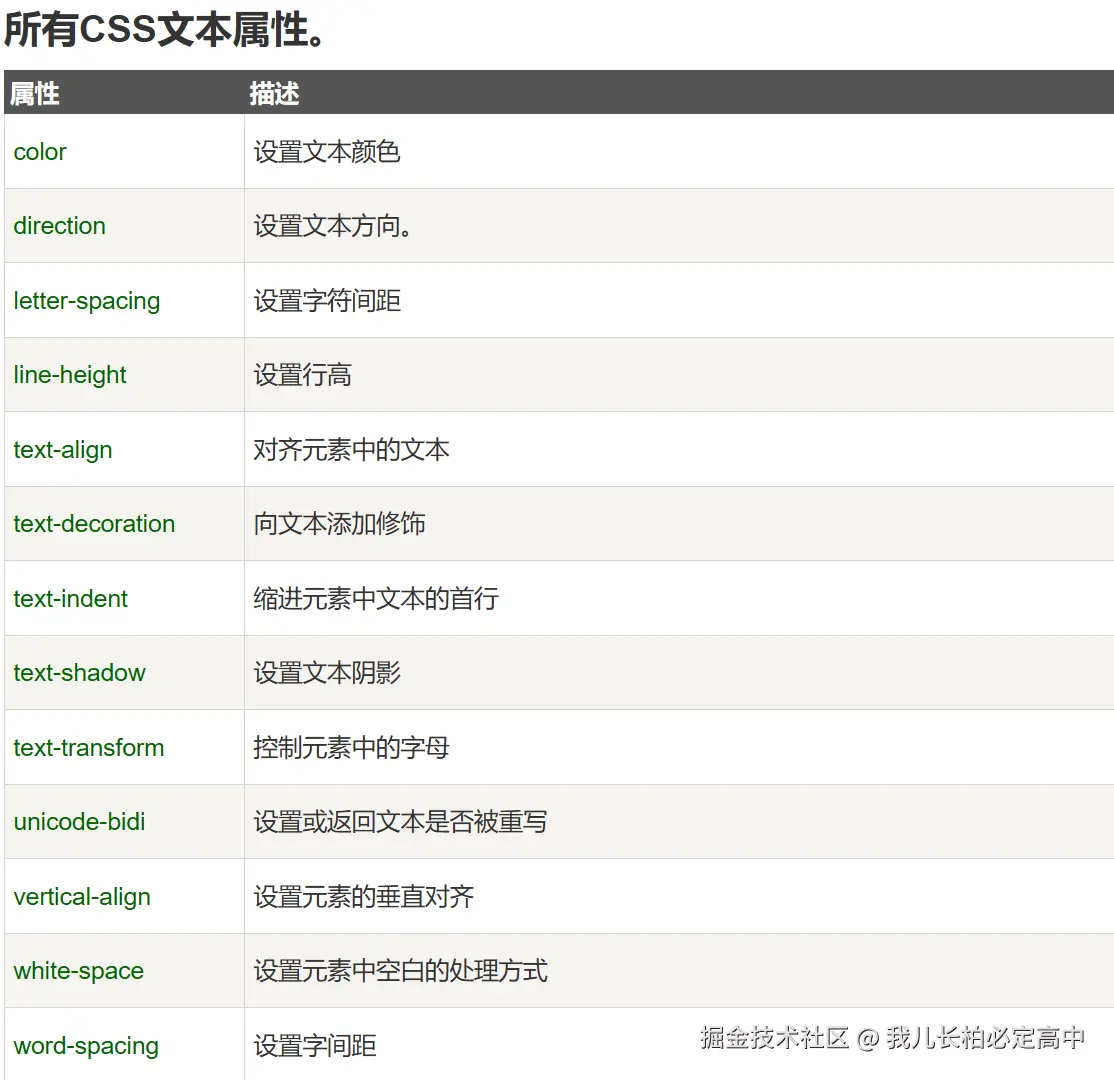Image resolution: width=1114 pixels, height=1080 pixels.
Task: Open the direction property link
Action: pos(60,226)
